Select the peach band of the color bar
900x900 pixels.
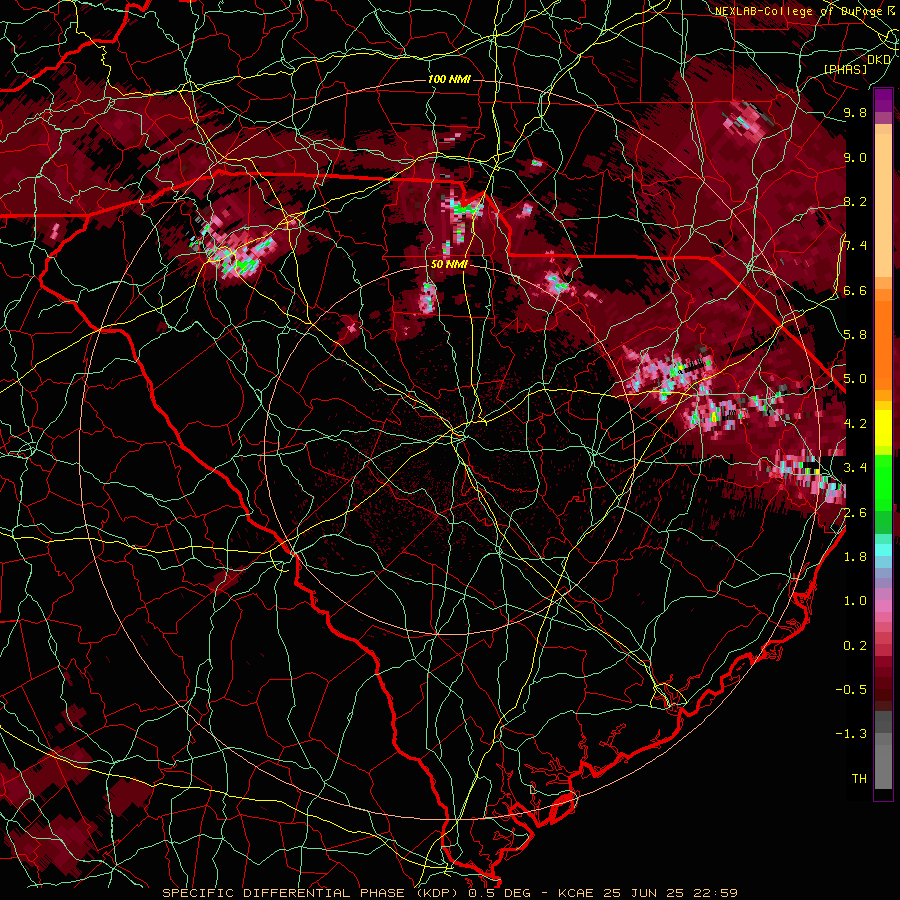(883, 207)
